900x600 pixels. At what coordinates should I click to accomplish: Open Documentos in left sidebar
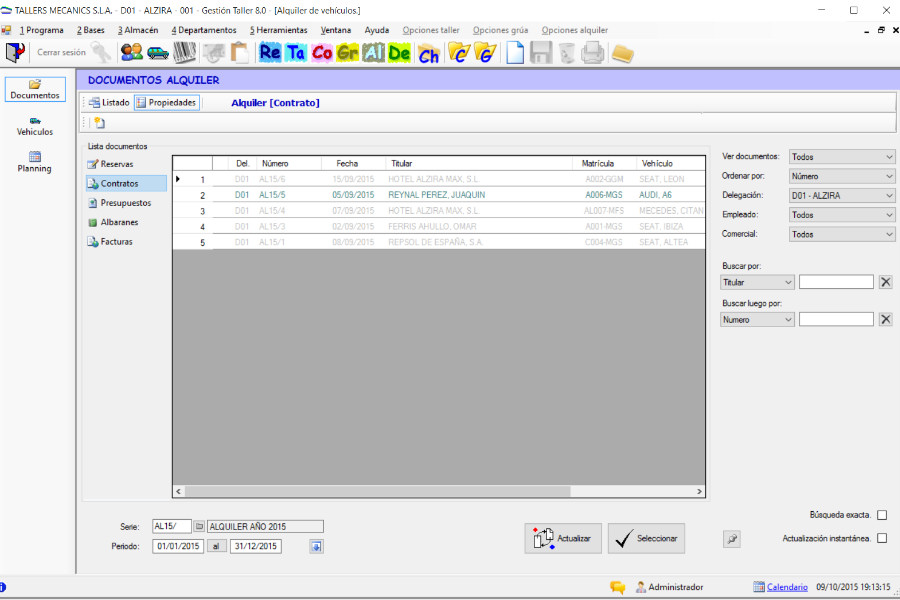[35, 90]
